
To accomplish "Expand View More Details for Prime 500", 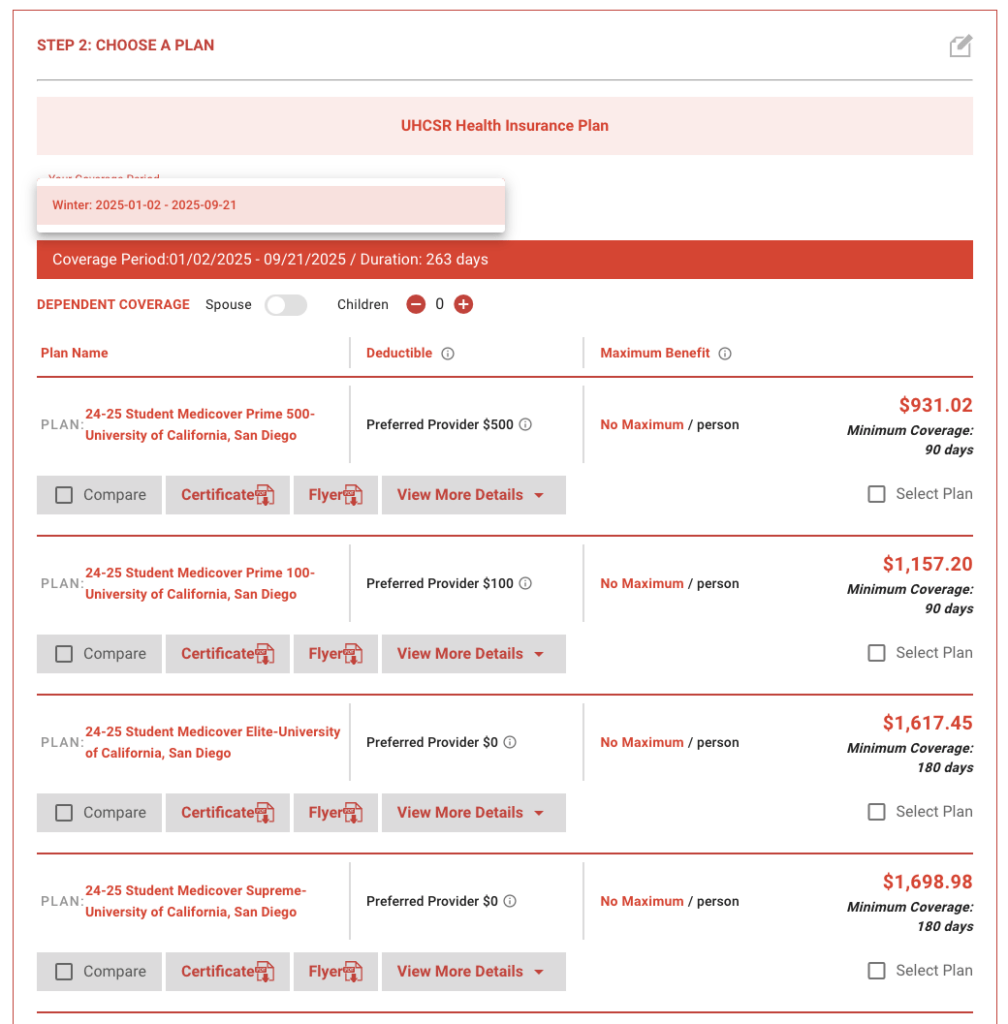I will 473,495.
